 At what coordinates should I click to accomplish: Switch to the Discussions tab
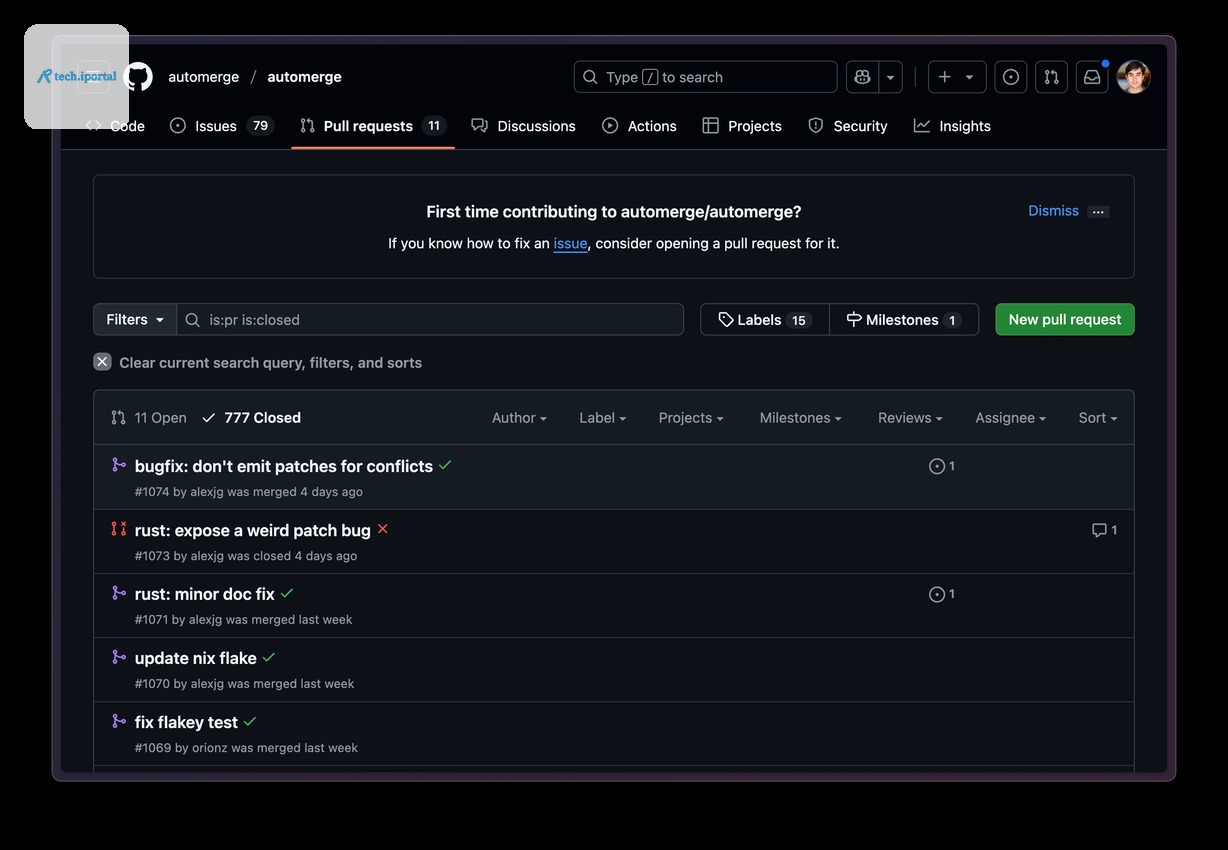(x=524, y=126)
